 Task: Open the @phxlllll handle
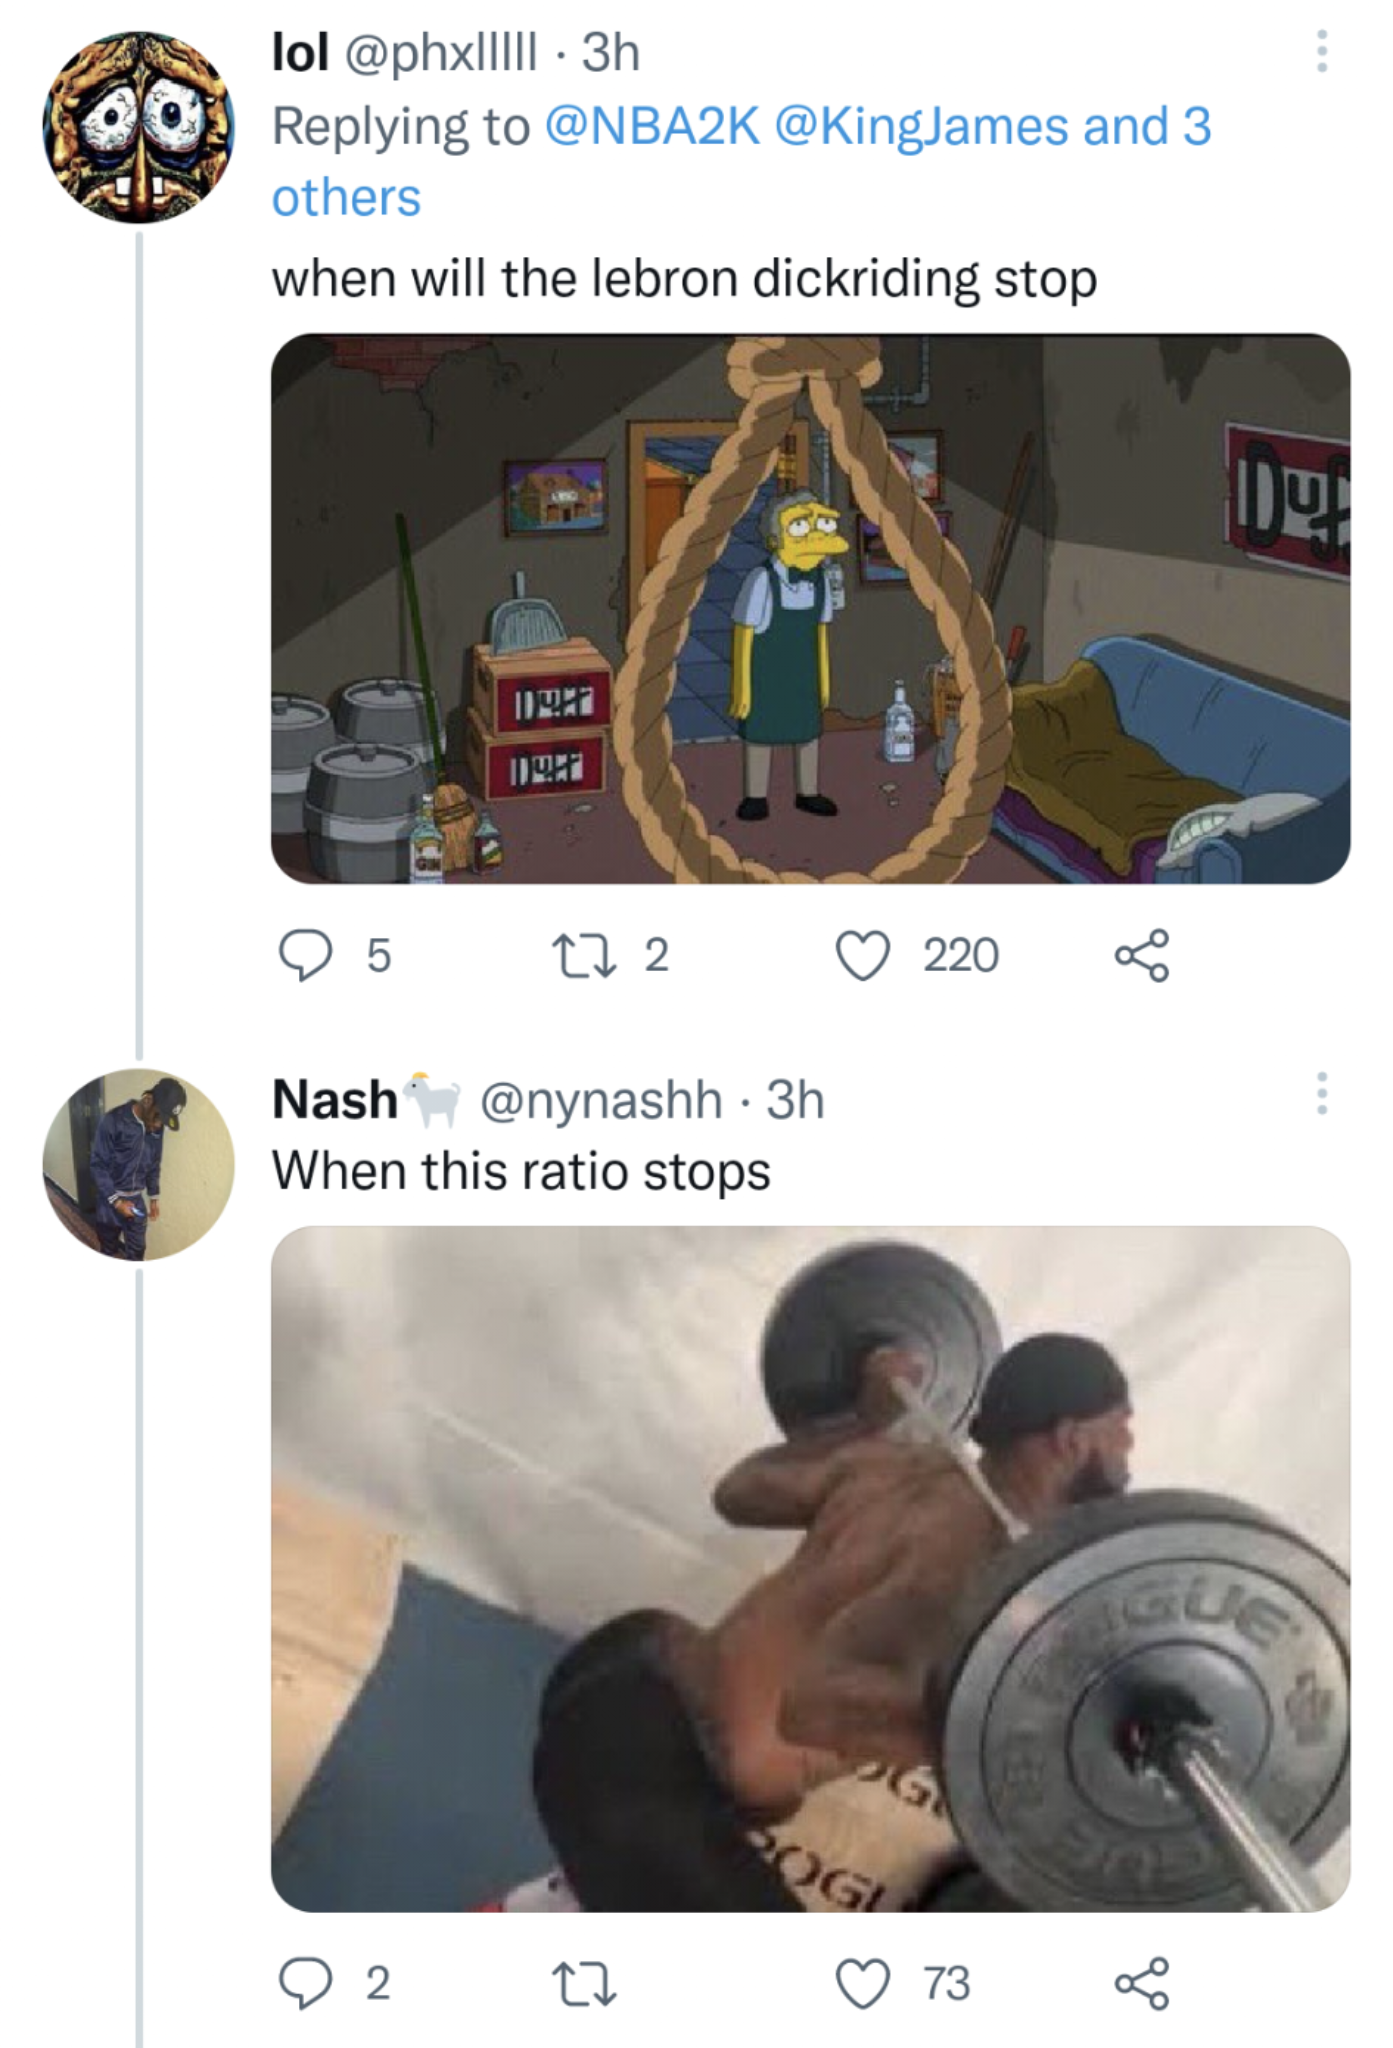click(x=440, y=52)
